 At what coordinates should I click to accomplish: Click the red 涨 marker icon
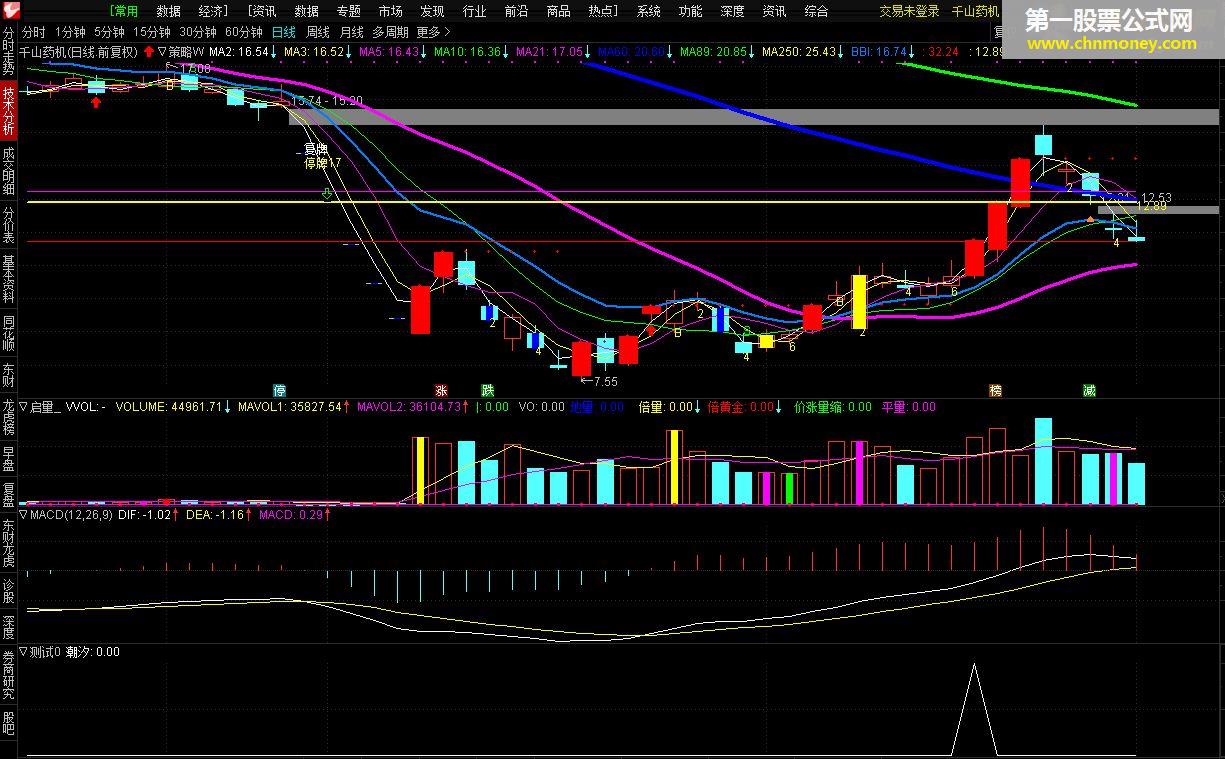click(441, 390)
